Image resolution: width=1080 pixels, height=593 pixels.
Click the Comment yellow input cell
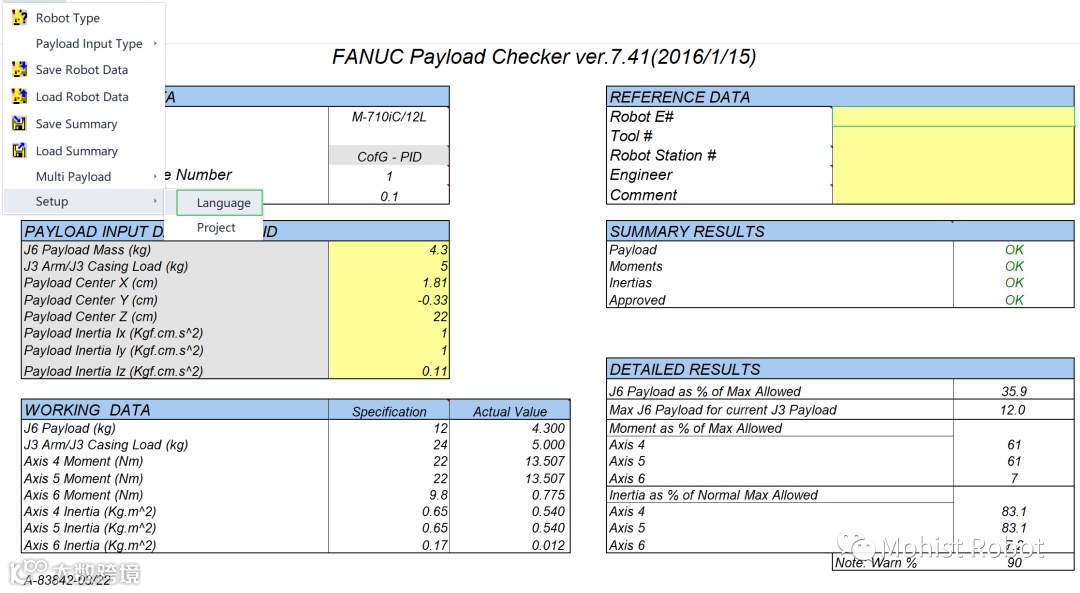pyautogui.click(x=953, y=194)
